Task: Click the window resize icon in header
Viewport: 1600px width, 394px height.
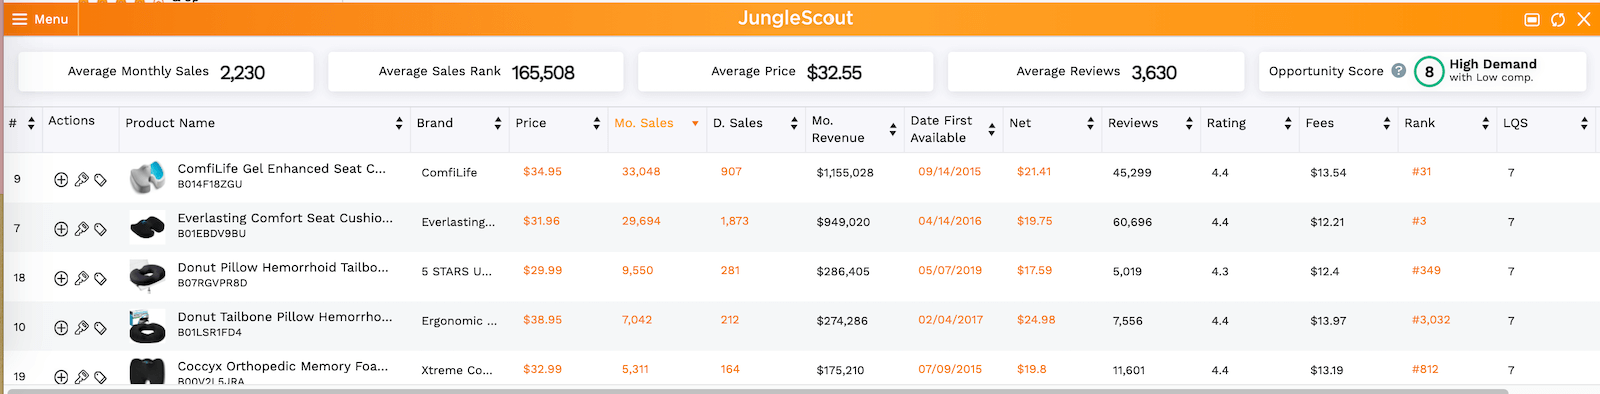Action: tap(1532, 19)
